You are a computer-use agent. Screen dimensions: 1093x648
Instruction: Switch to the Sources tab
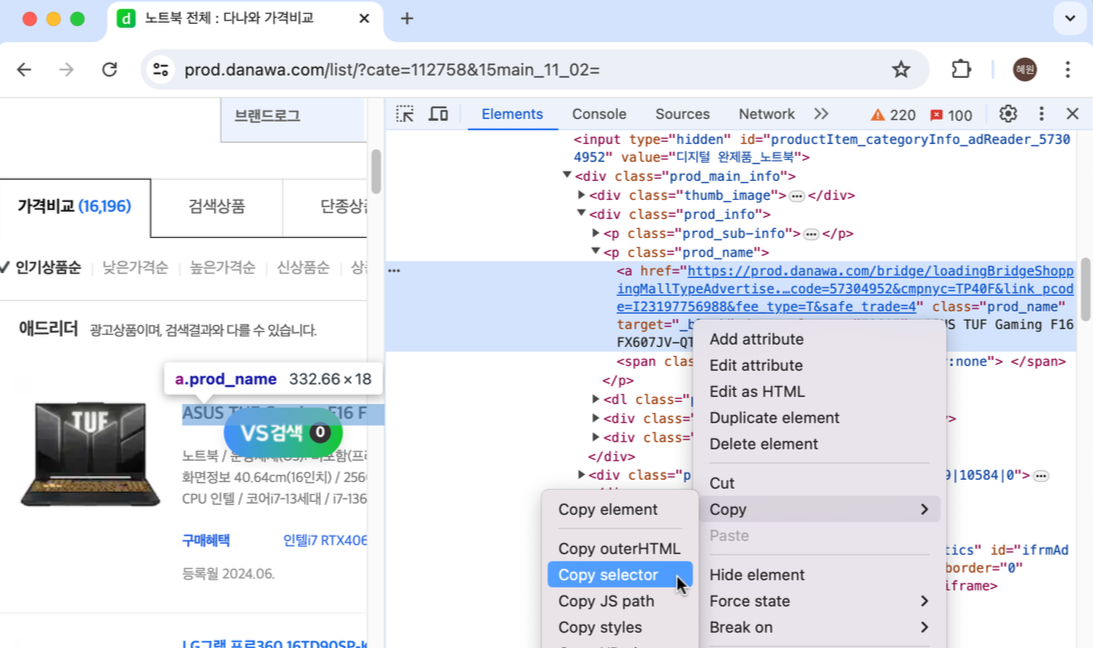tap(682, 114)
